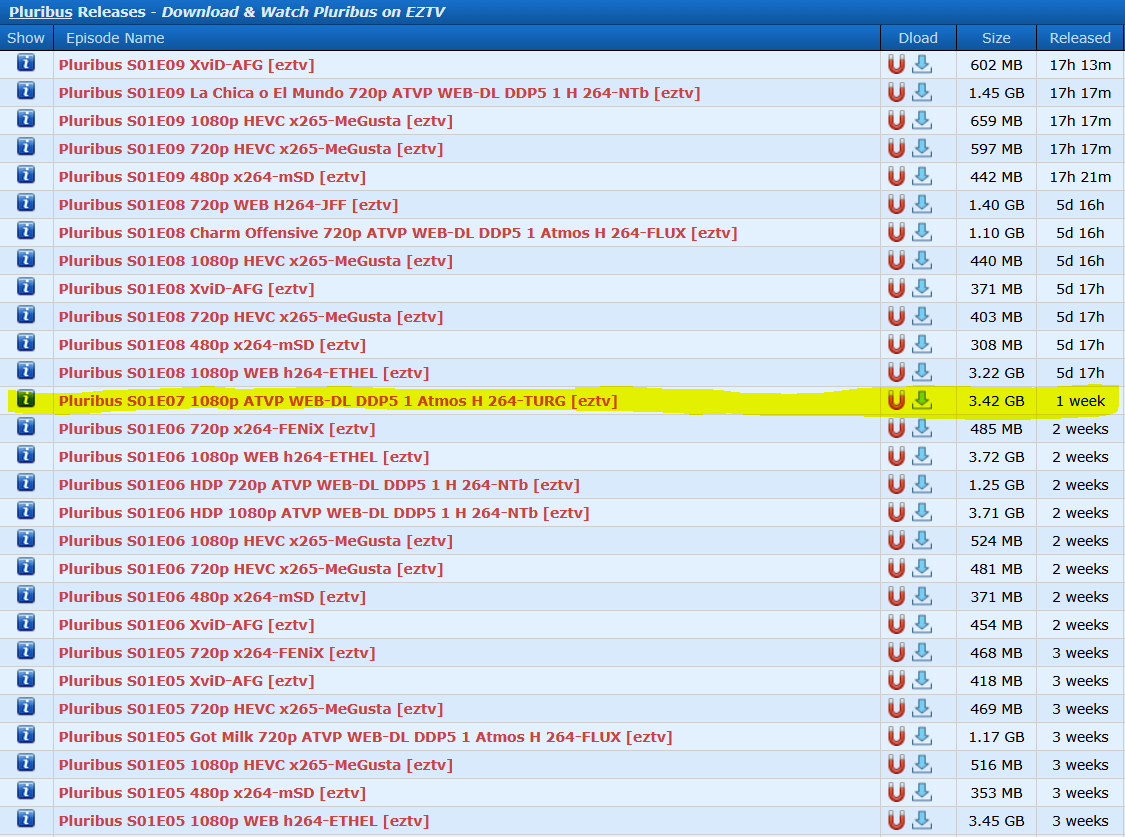Open S01E05 Got Milk 720p FLUX link
The height and width of the screenshot is (837, 1125).
[366, 736]
